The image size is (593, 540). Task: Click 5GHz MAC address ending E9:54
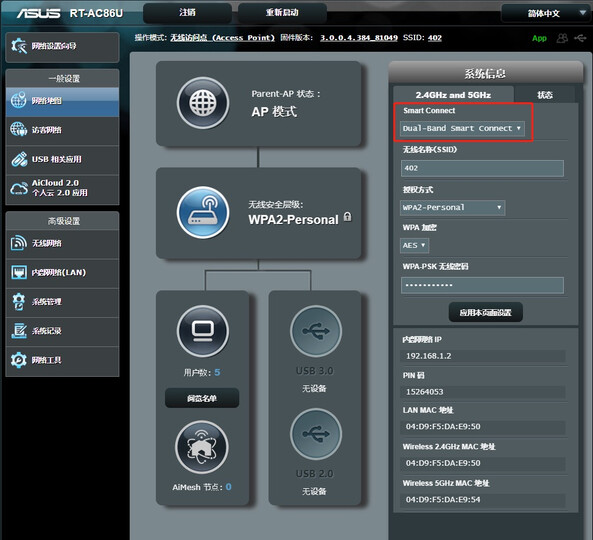tap(443, 500)
